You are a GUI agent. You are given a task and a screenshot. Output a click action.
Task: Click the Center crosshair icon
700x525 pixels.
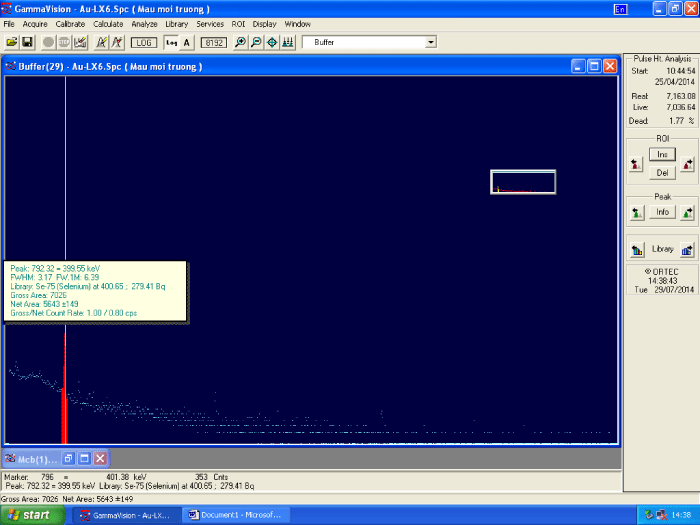(272, 42)
